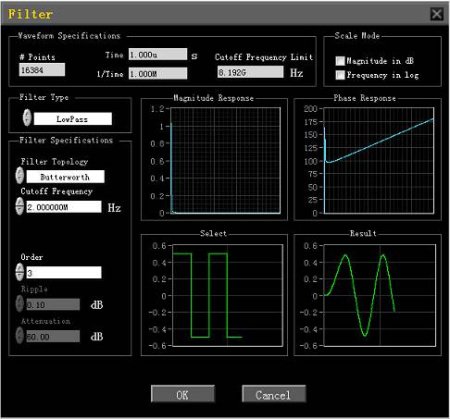Click the Cutoff Frequency Limit field

pos(250,72)
